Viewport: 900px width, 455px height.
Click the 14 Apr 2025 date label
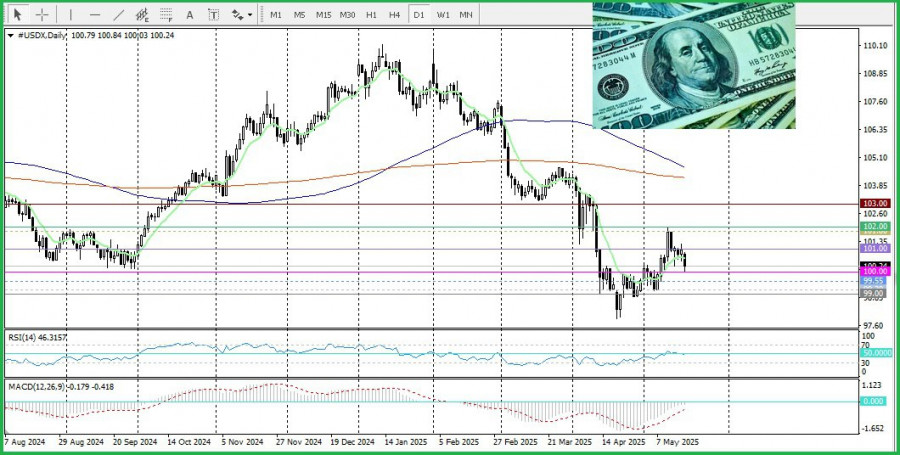click(624, 443)
